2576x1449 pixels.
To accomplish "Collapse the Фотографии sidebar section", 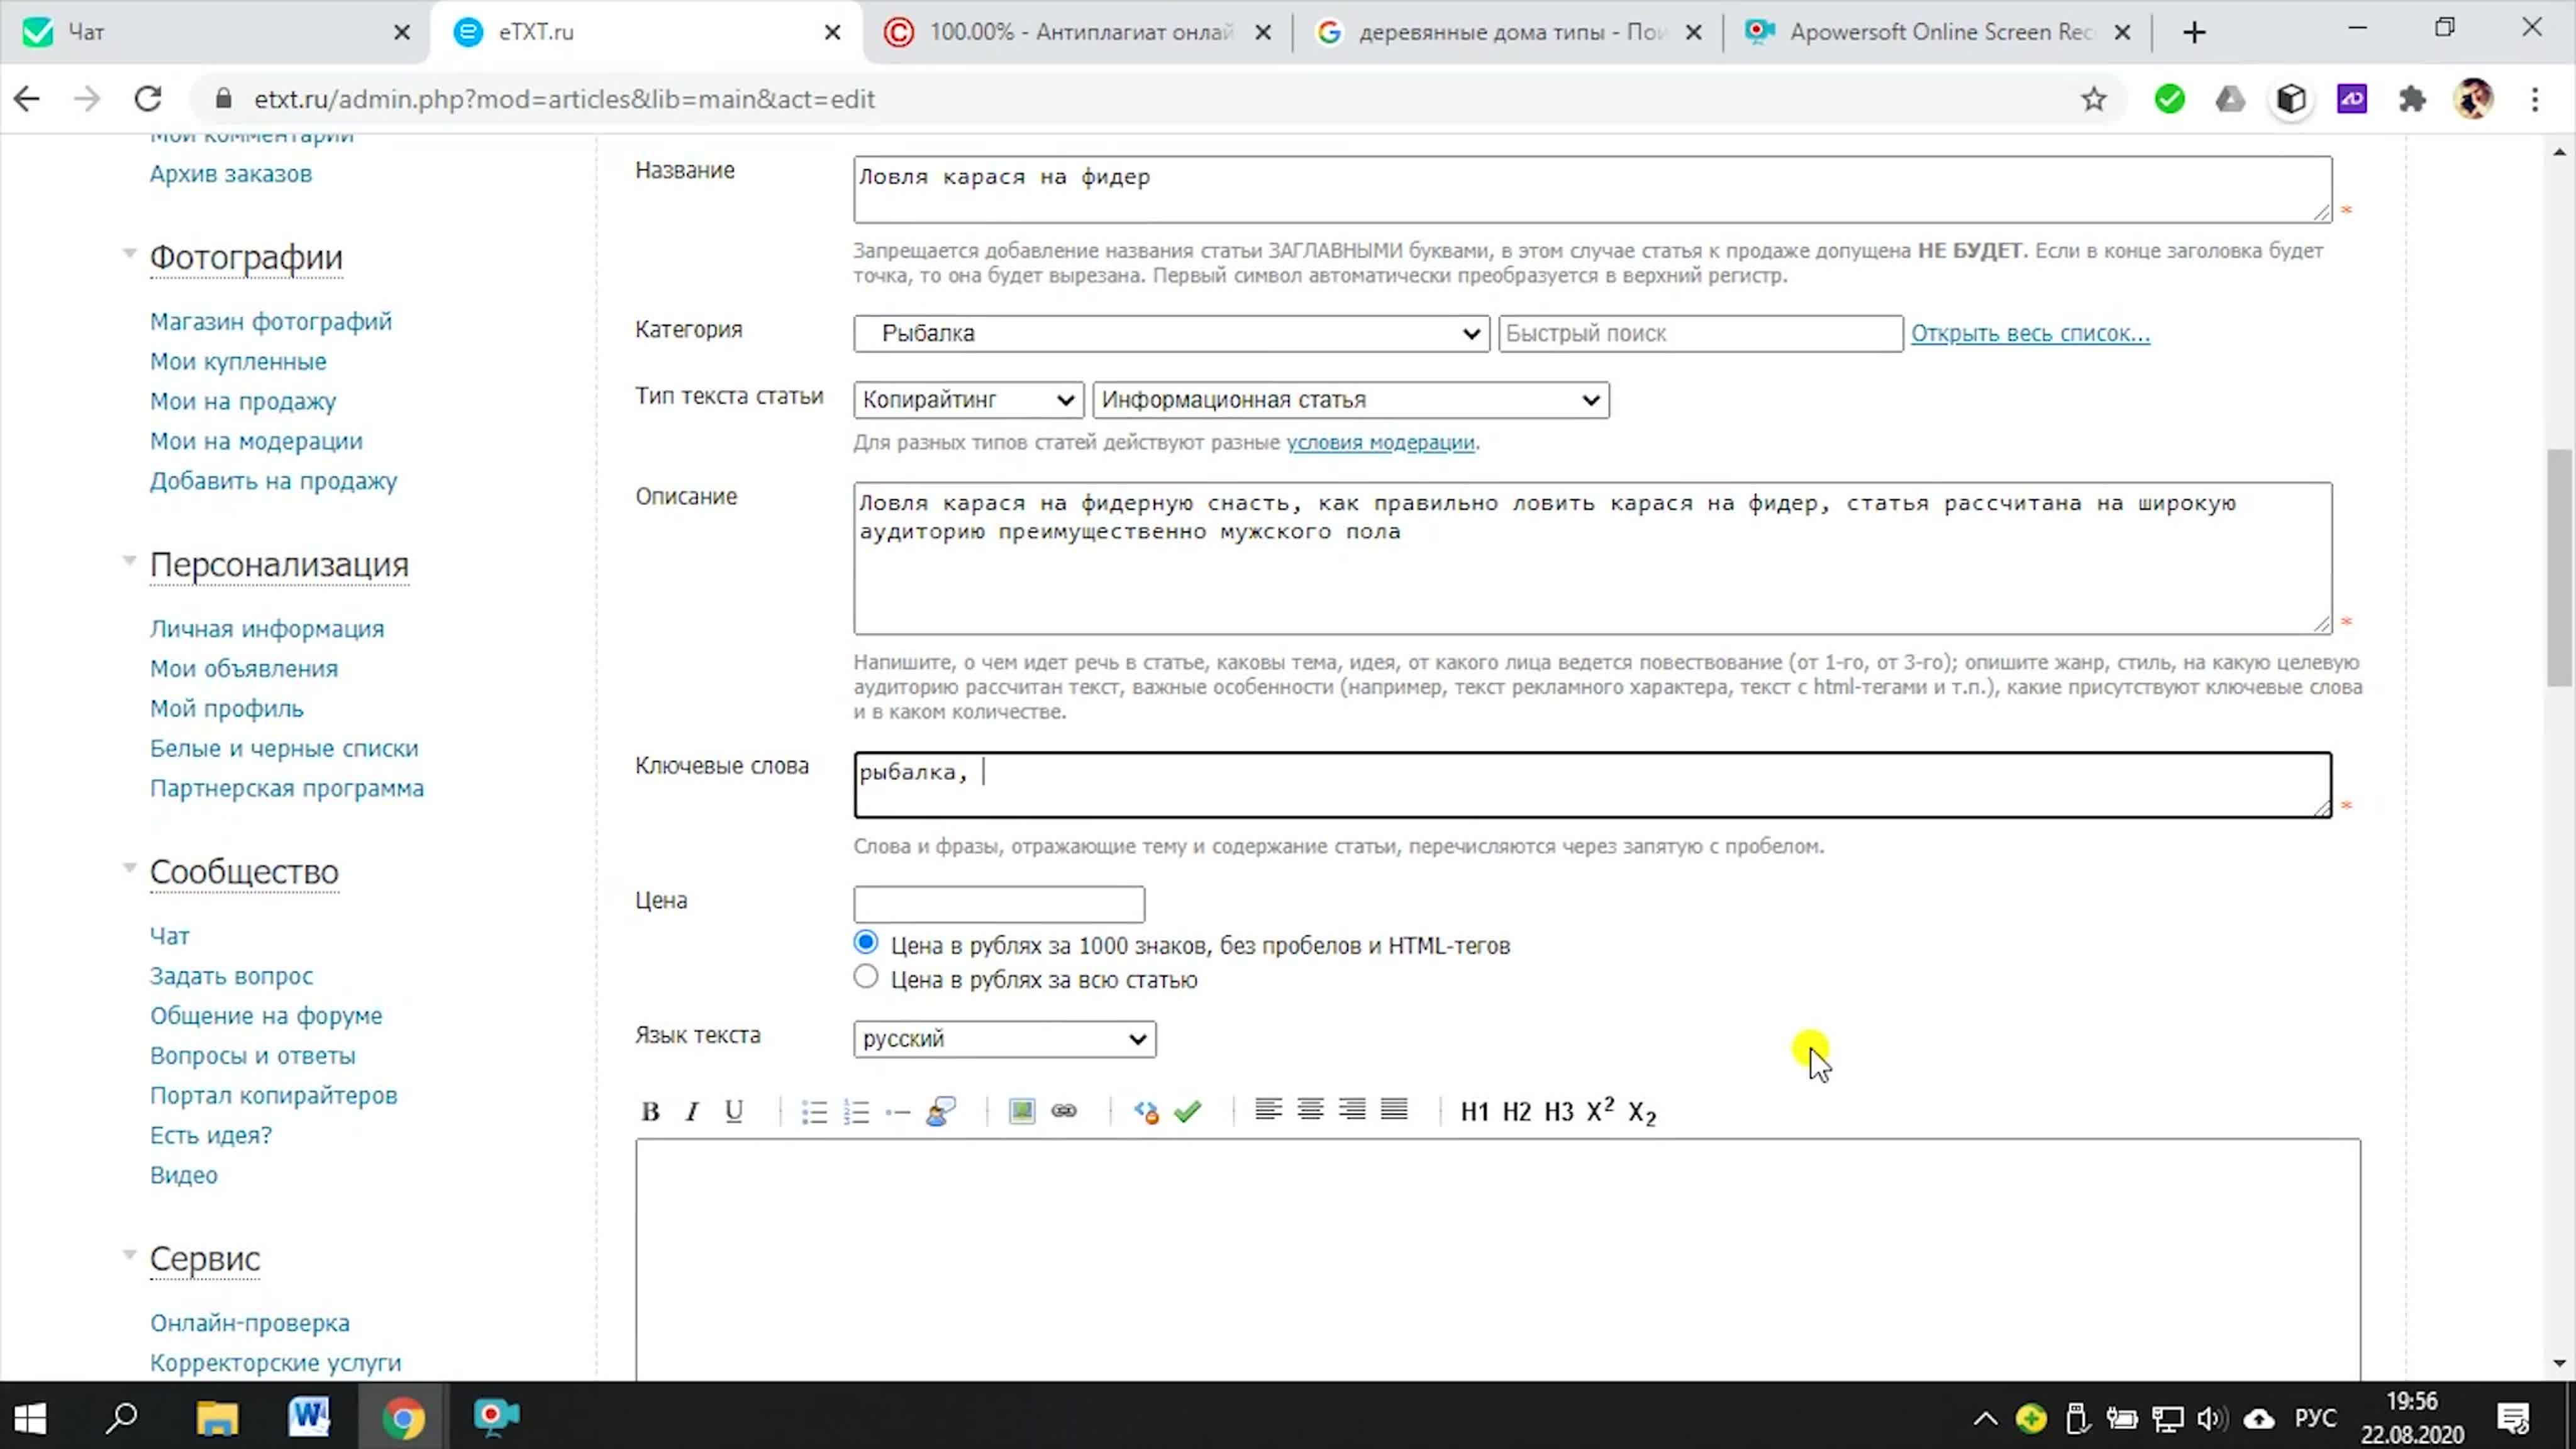I will (x=129, y=254).
